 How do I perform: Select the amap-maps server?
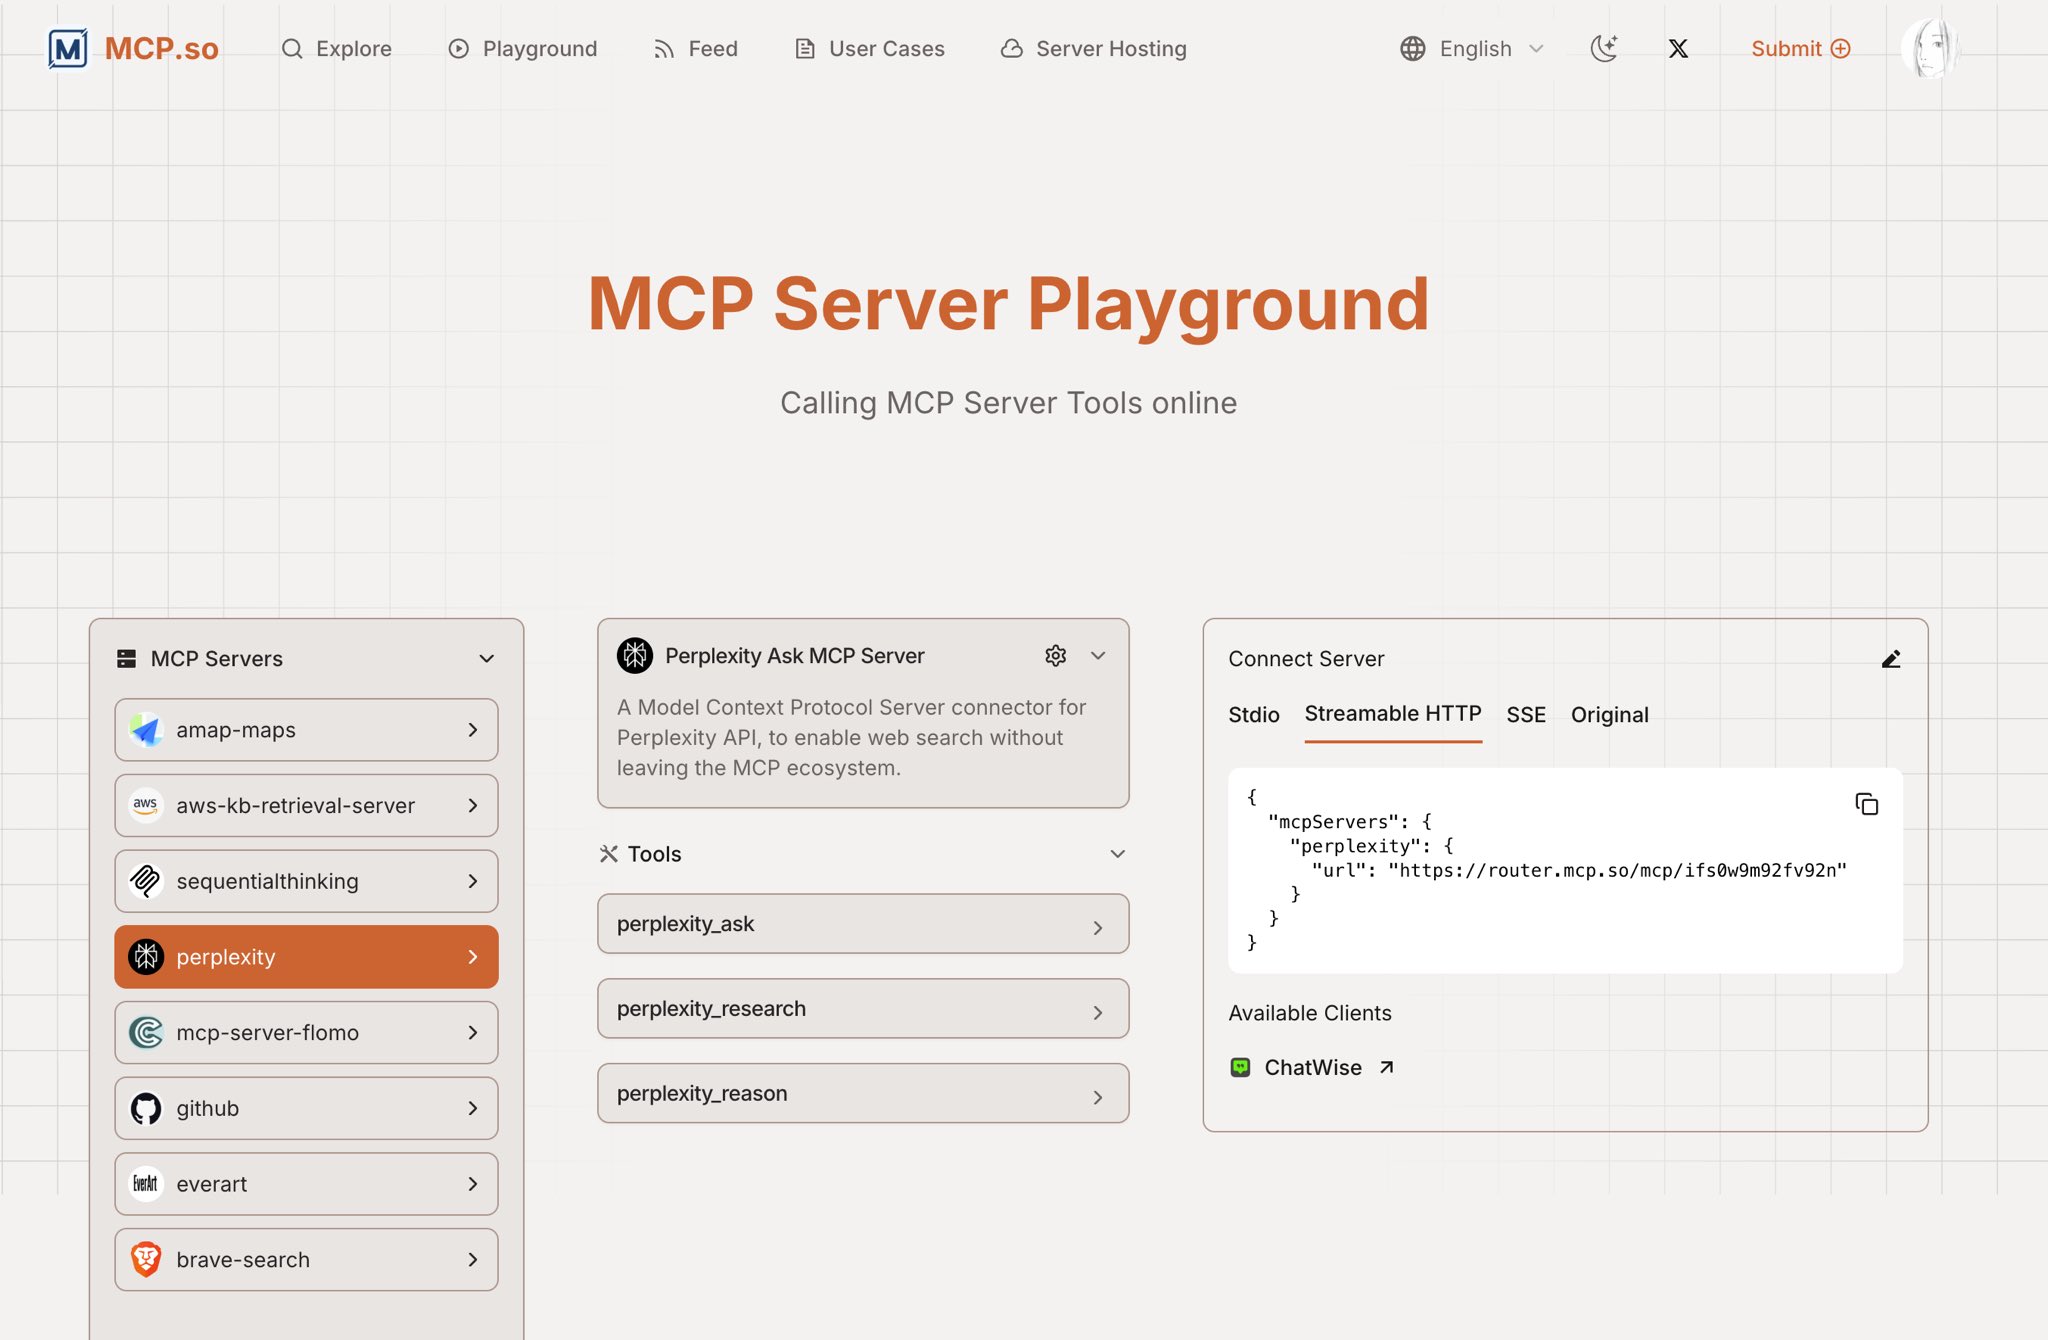[306, 730]
